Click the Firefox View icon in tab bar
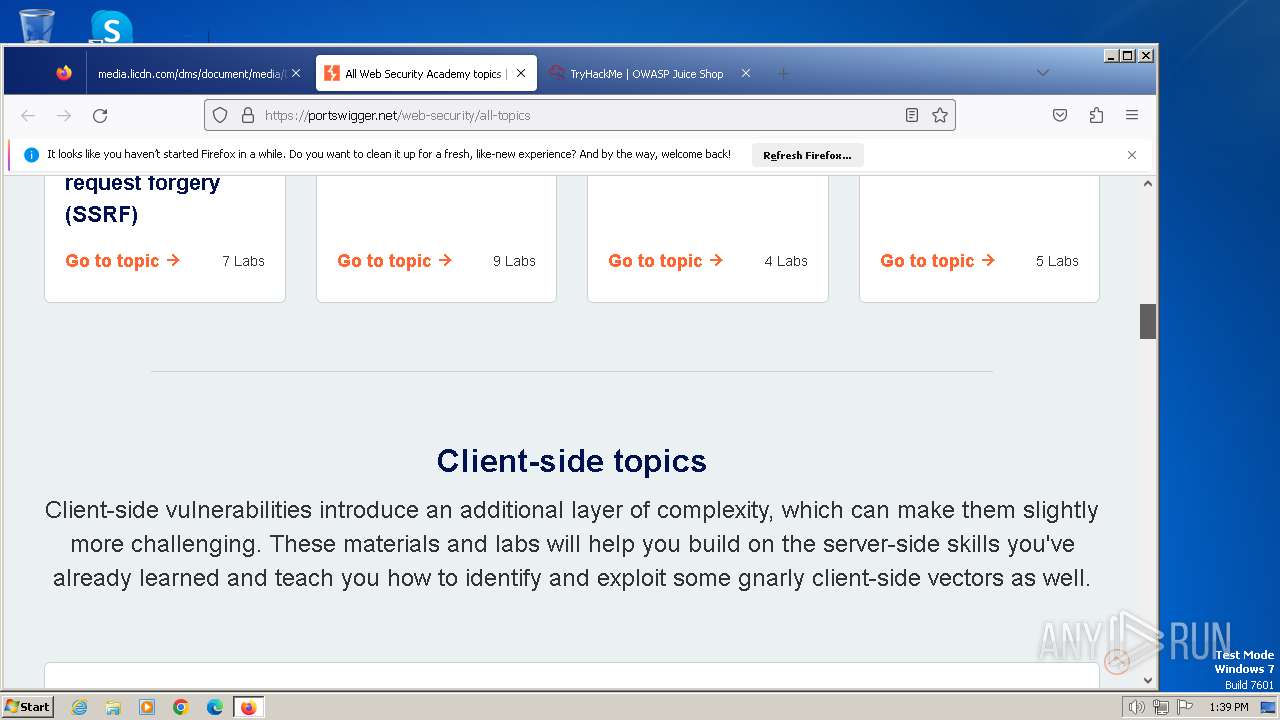Image resolution: width=1280 pixels, height=720 pixels. coord(64,73)
